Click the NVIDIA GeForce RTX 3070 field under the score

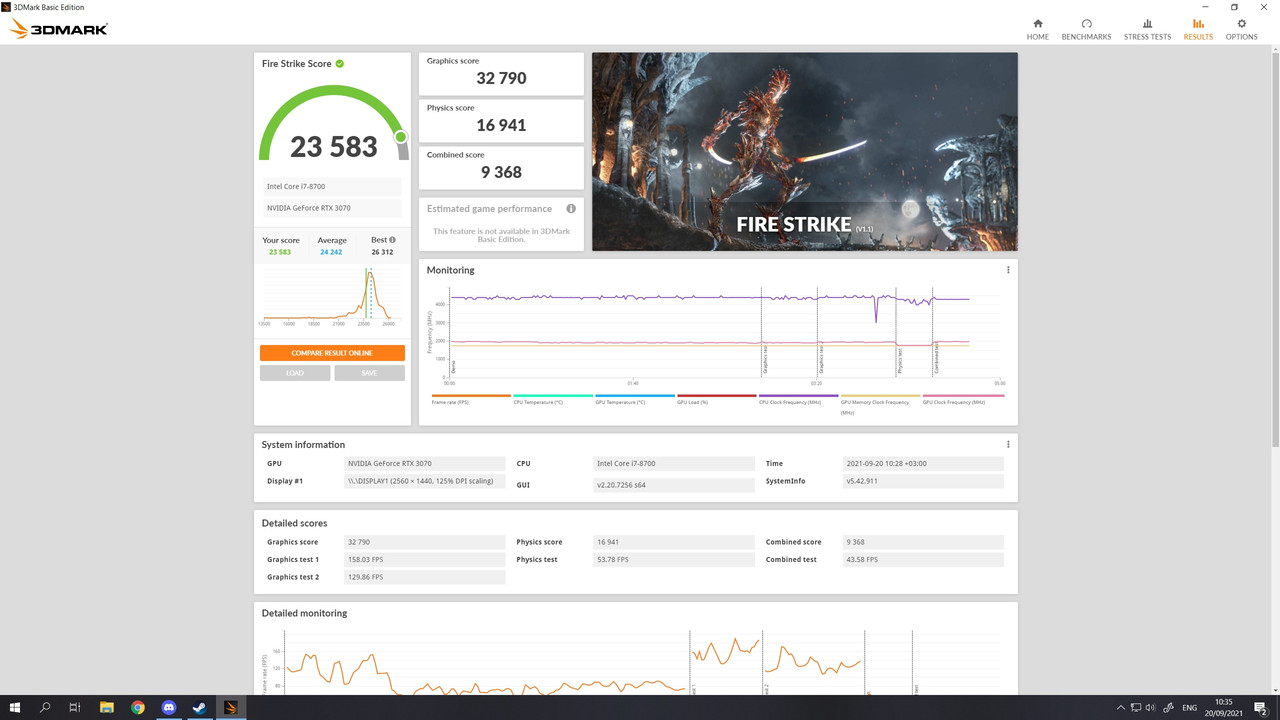click(x=332, y=208)
